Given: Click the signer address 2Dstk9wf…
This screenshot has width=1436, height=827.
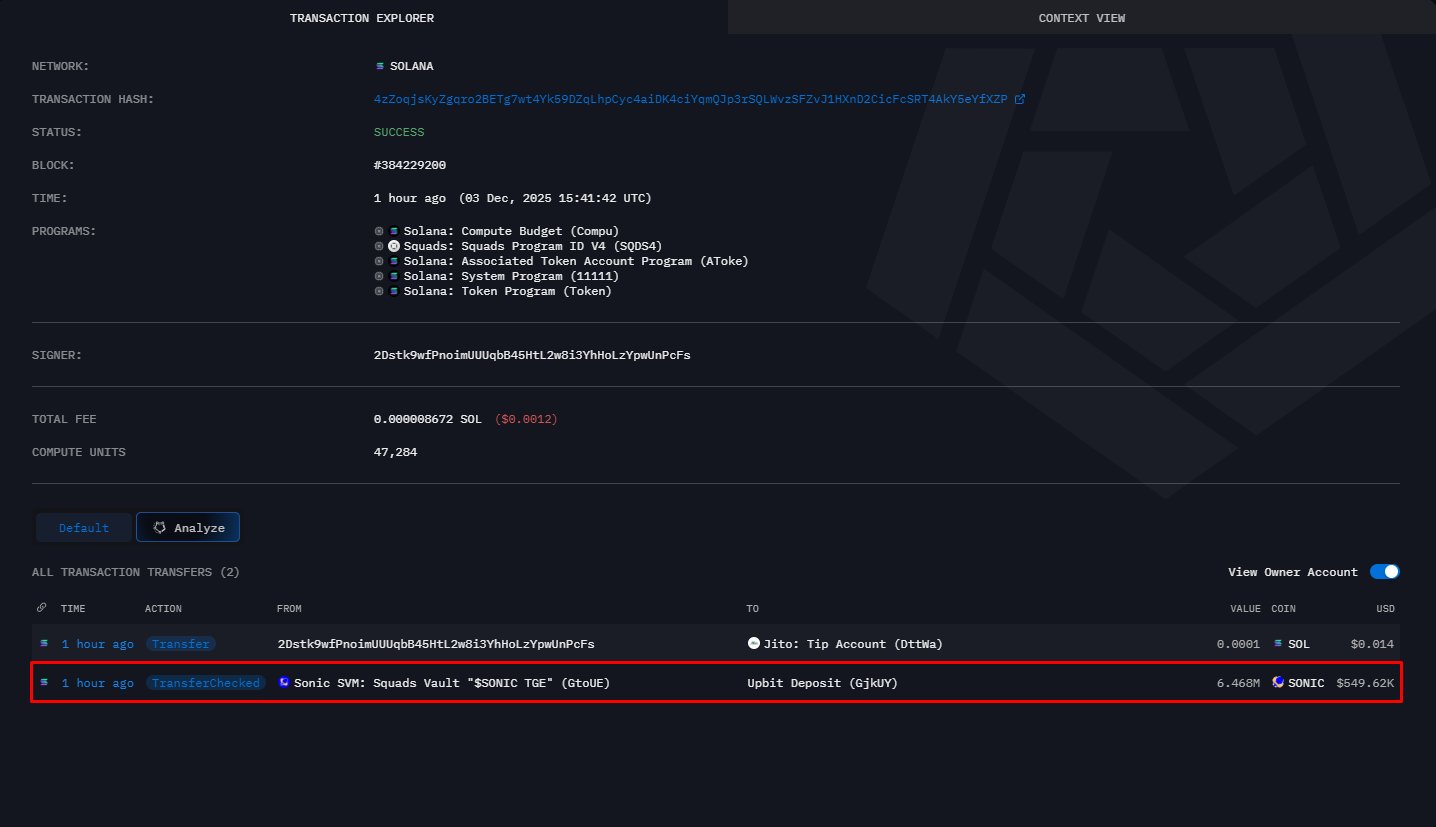Looking at the screenshot, I should 532,355.
